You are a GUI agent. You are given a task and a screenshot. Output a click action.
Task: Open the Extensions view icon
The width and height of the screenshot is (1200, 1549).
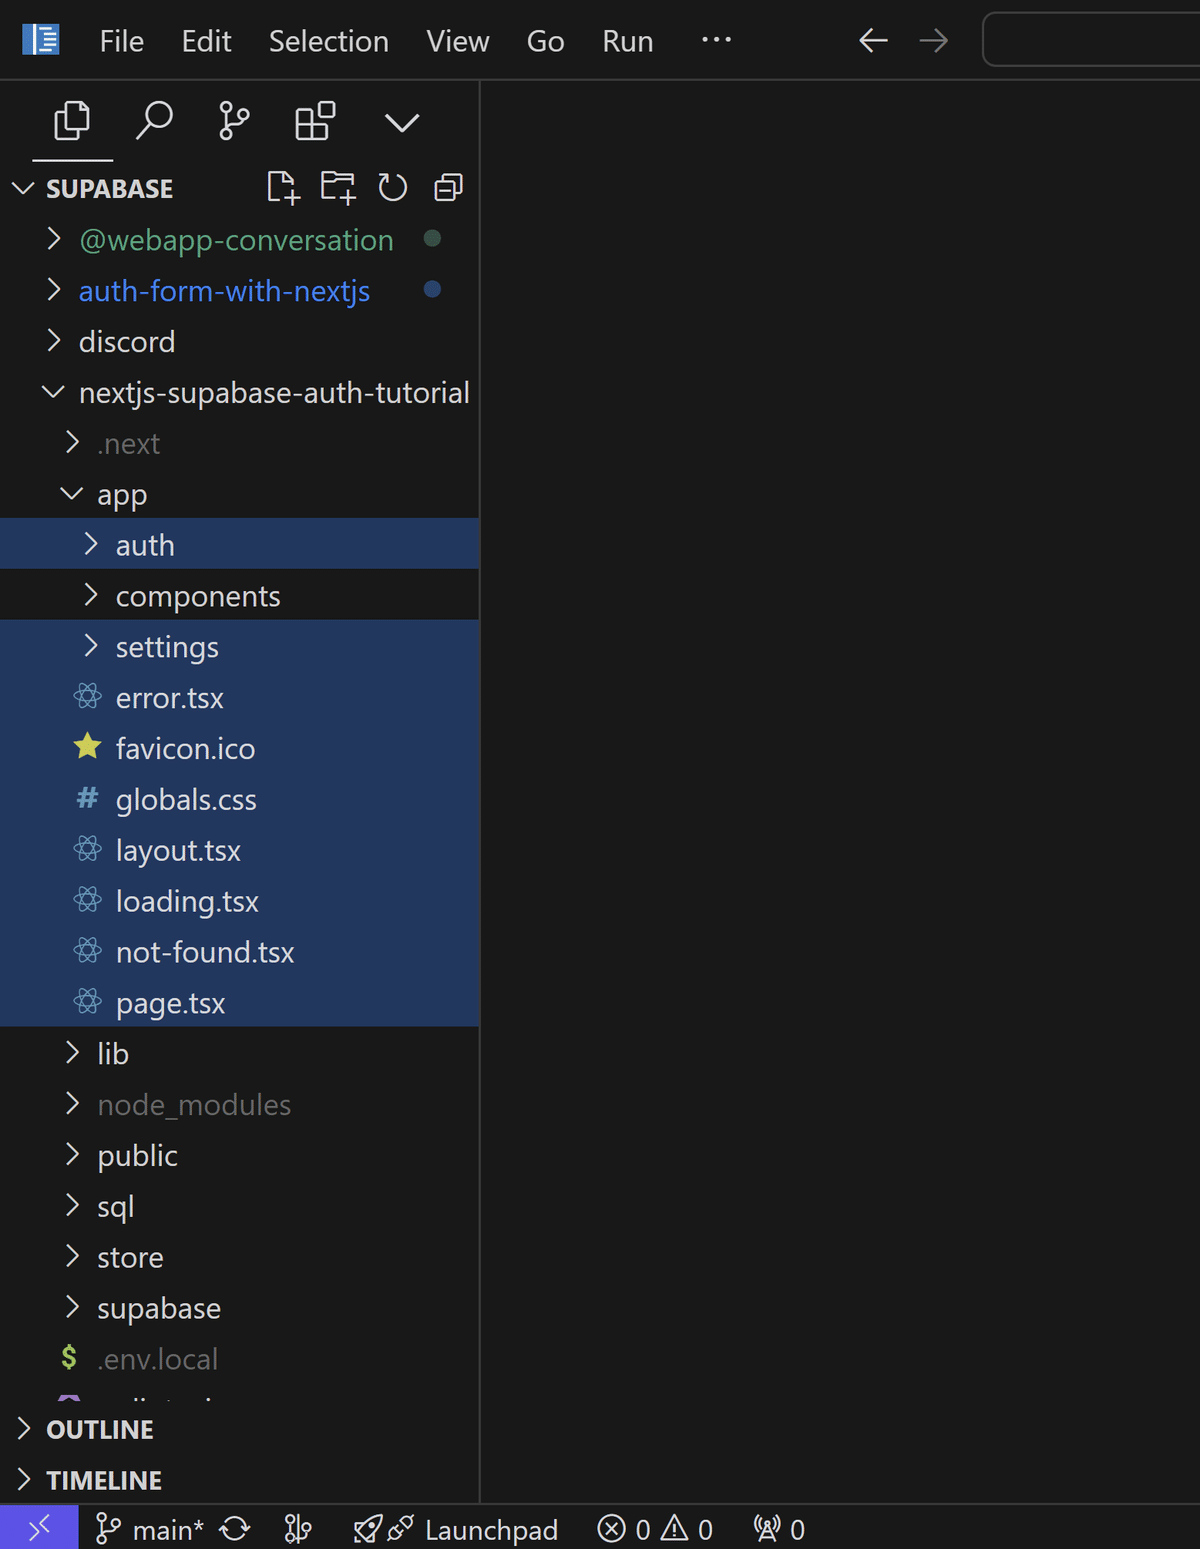315,122
